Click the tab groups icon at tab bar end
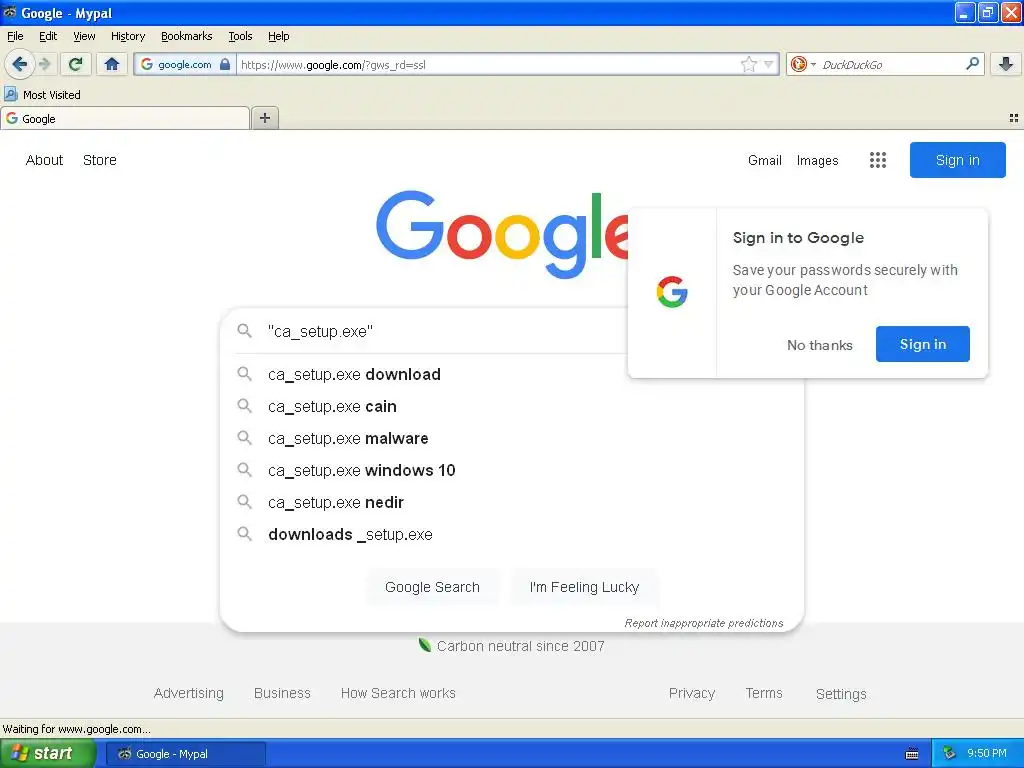 (x=1014, y=118)
